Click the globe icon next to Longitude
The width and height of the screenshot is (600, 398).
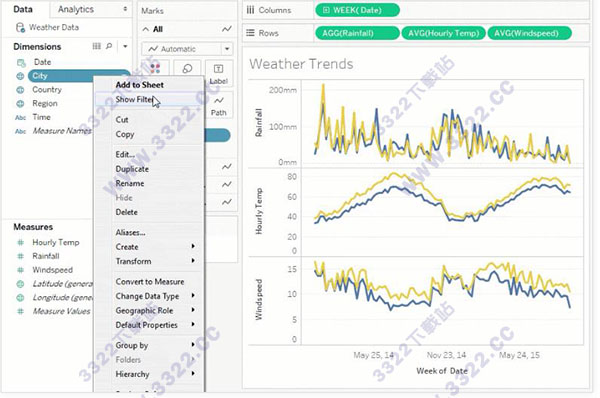click(20, 298)
